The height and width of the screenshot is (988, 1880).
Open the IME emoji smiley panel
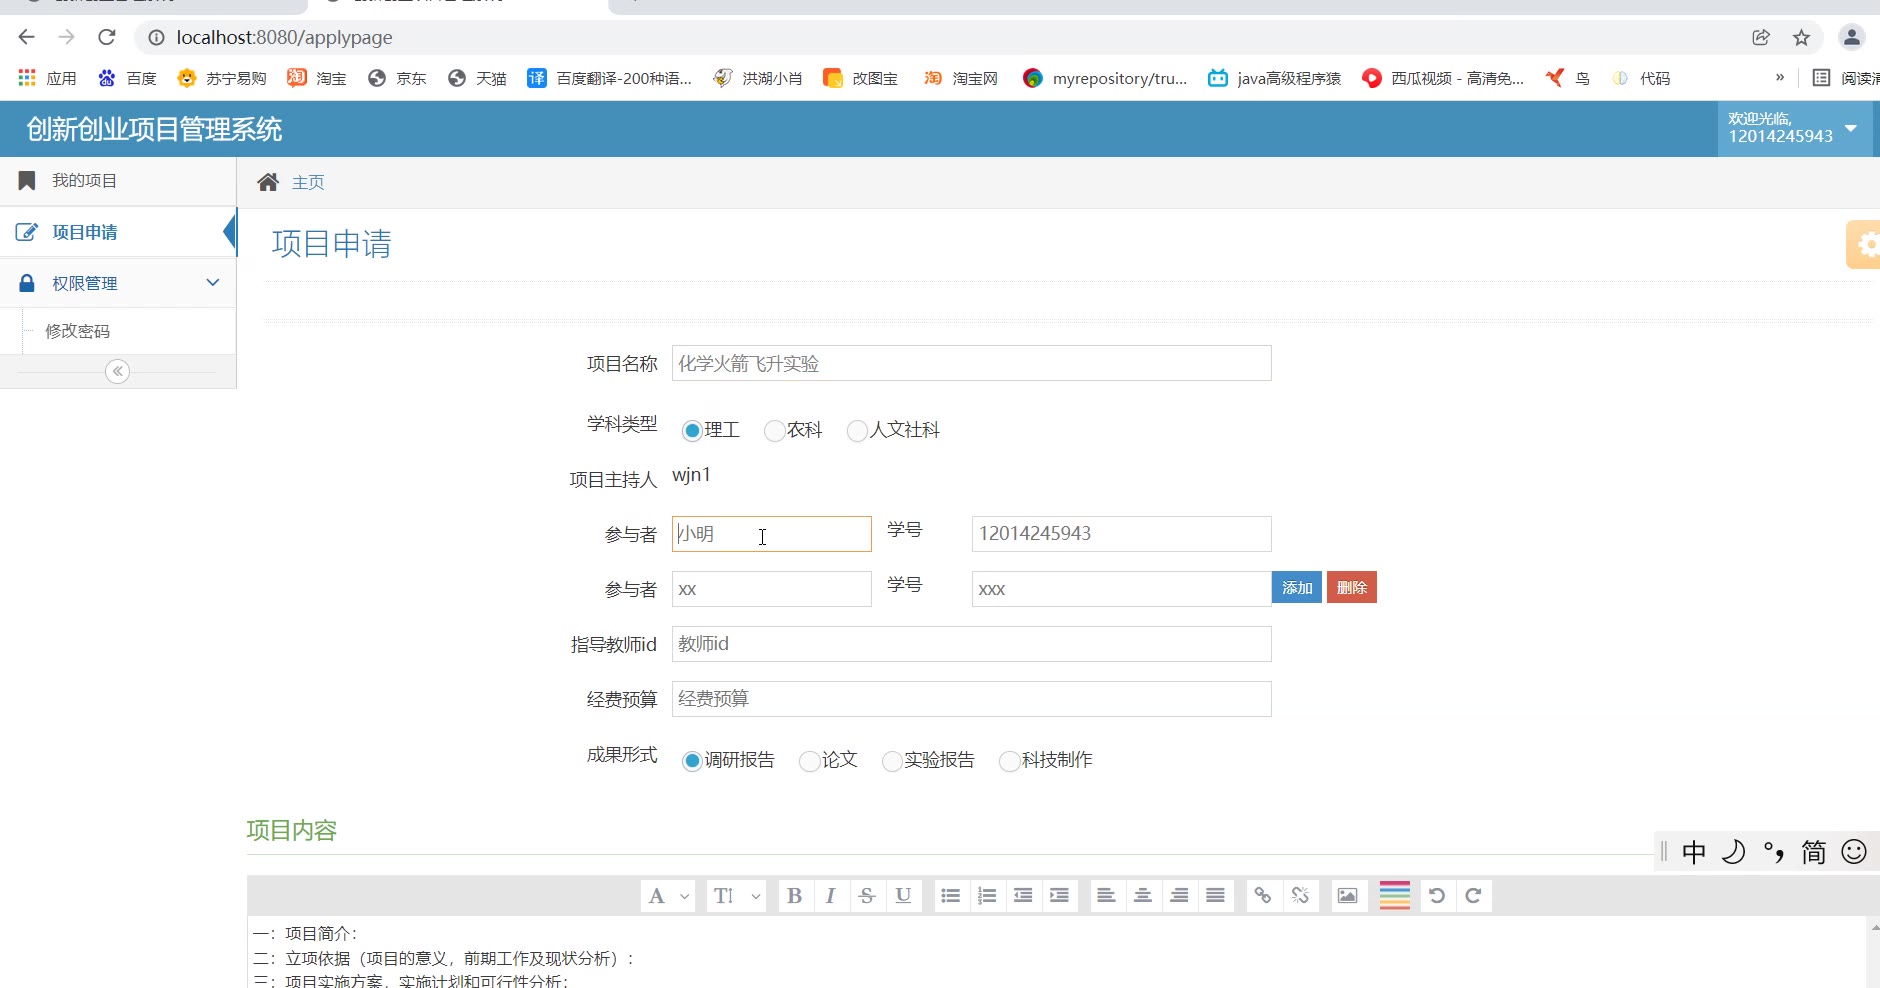click(x=1854, y=852)
